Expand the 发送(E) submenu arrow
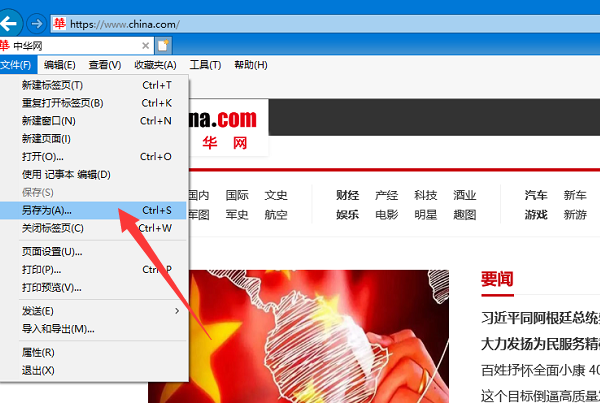 coord(177,311)
